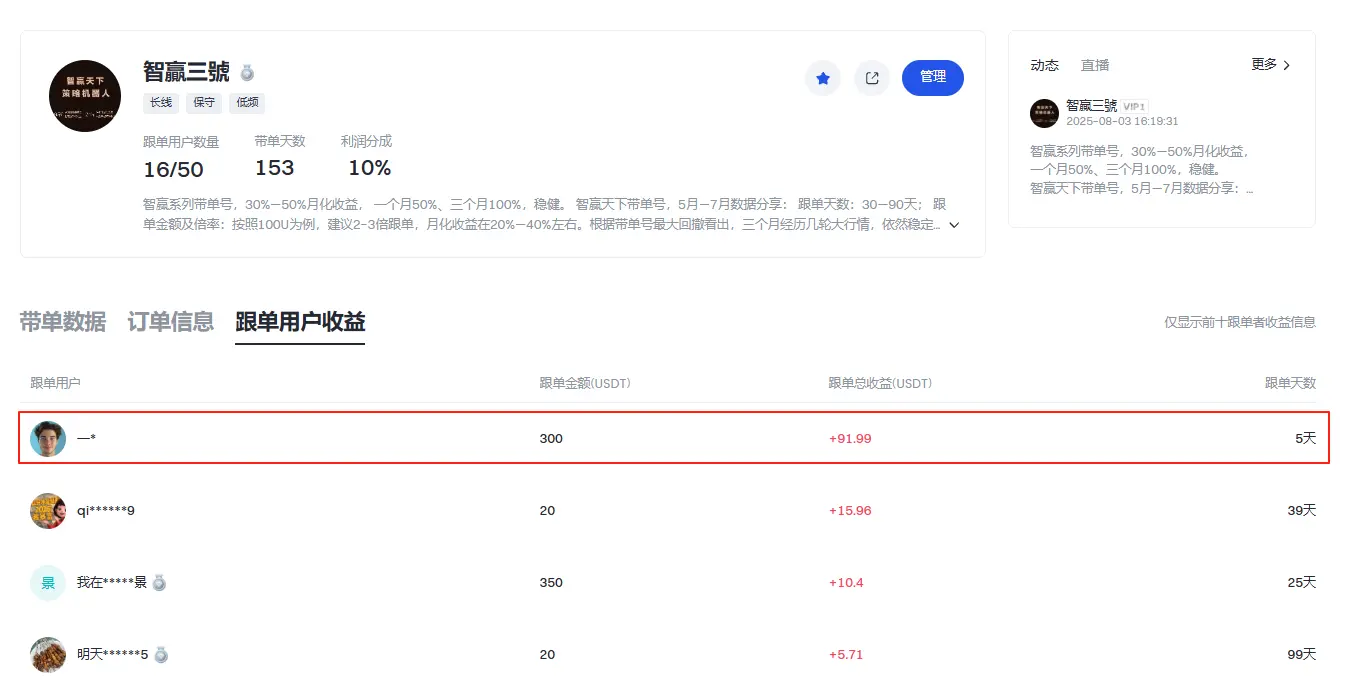Click the medal icon next to 我在*****景
1350x700 pixels.
159,582
